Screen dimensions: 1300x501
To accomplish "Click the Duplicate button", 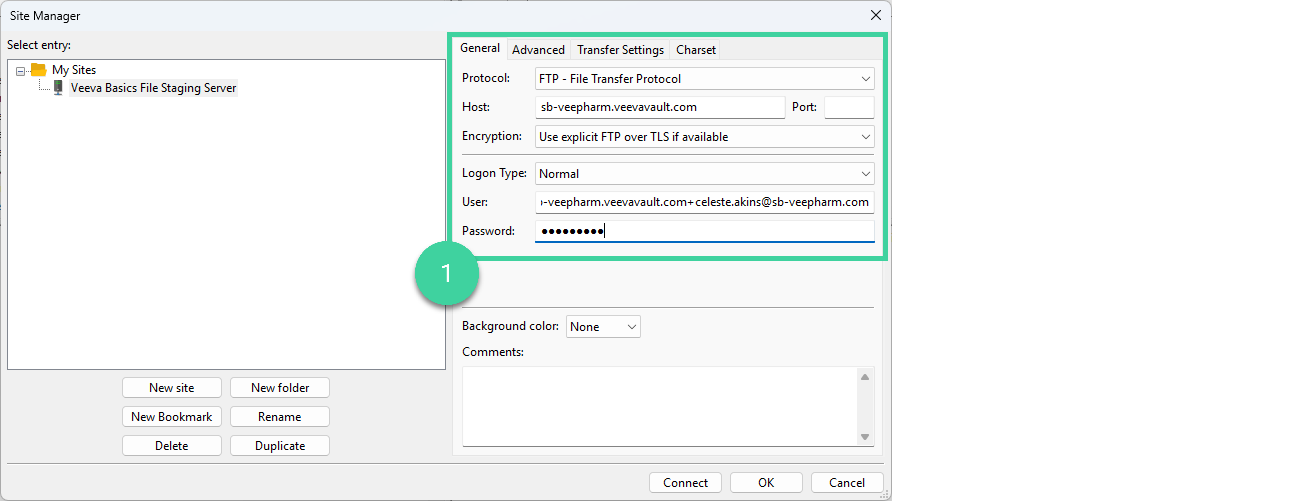I will pyautogui.click(x=280, y=446).
